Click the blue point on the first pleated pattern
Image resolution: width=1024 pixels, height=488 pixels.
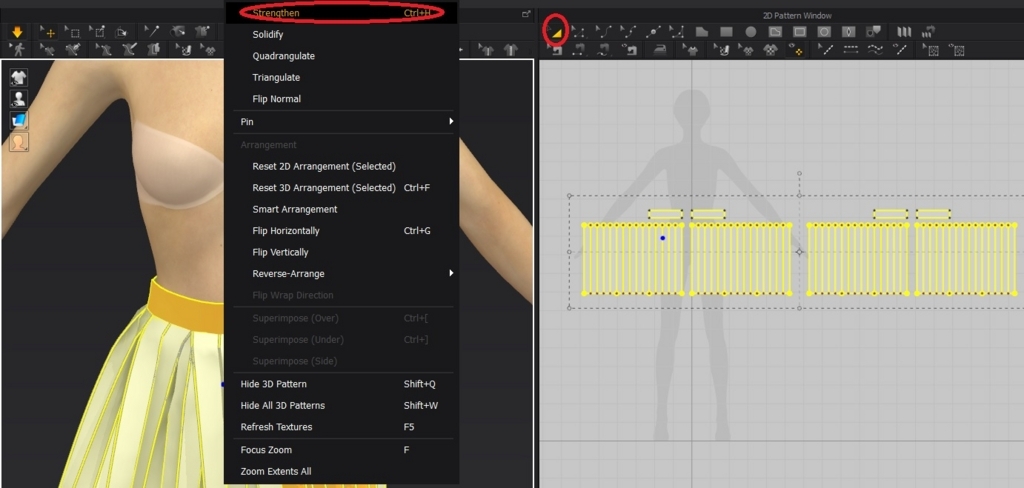pos(662,238)
